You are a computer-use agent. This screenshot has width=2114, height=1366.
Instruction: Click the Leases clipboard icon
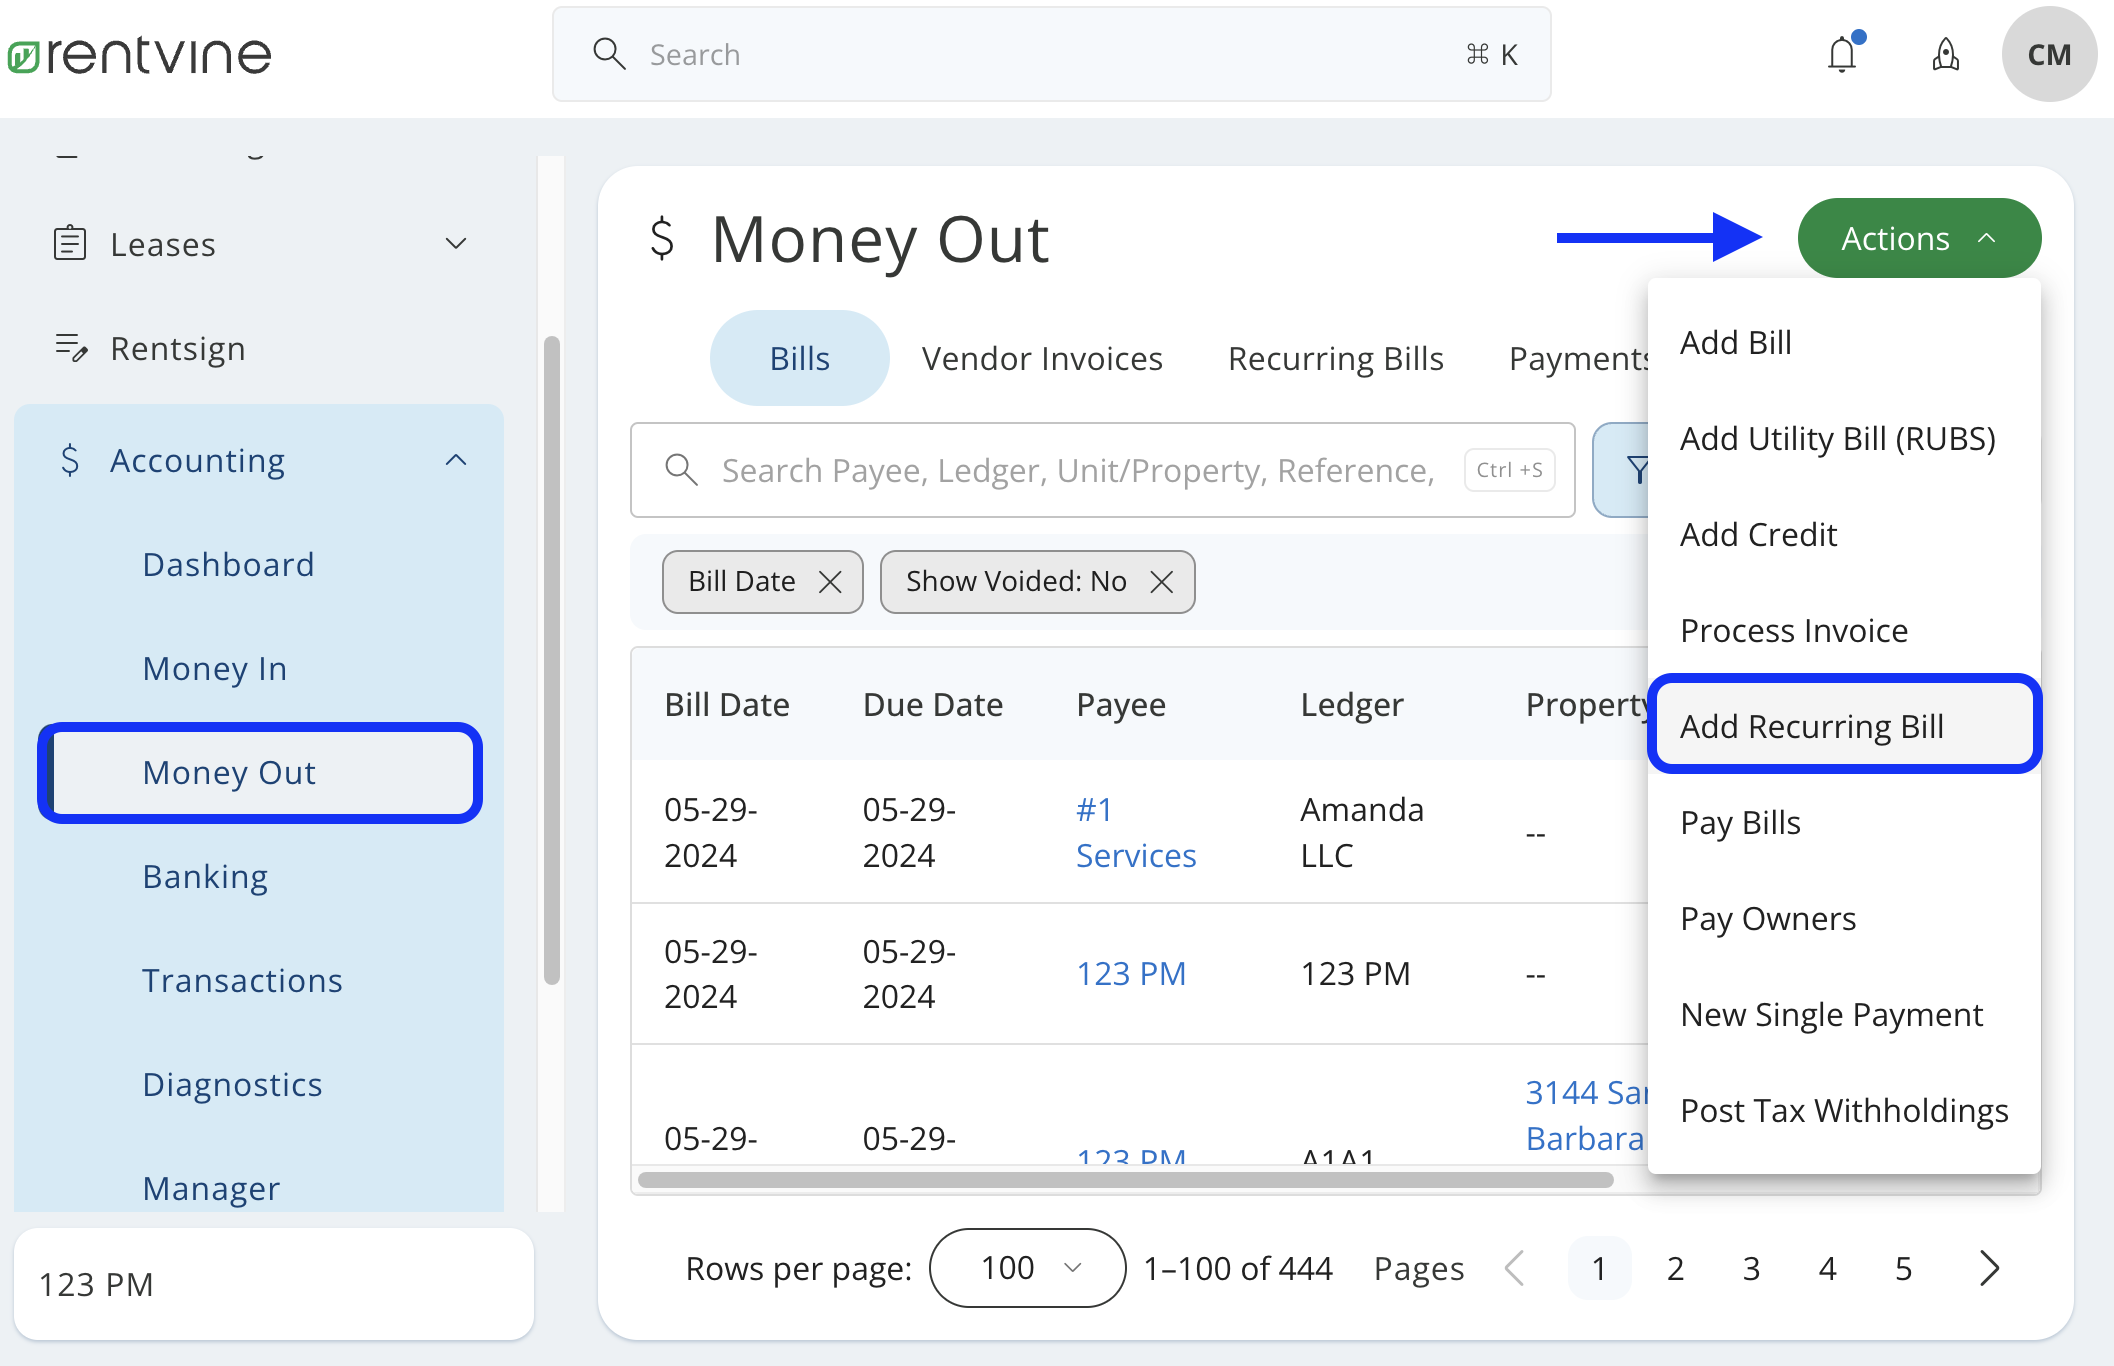click(70, 243)
